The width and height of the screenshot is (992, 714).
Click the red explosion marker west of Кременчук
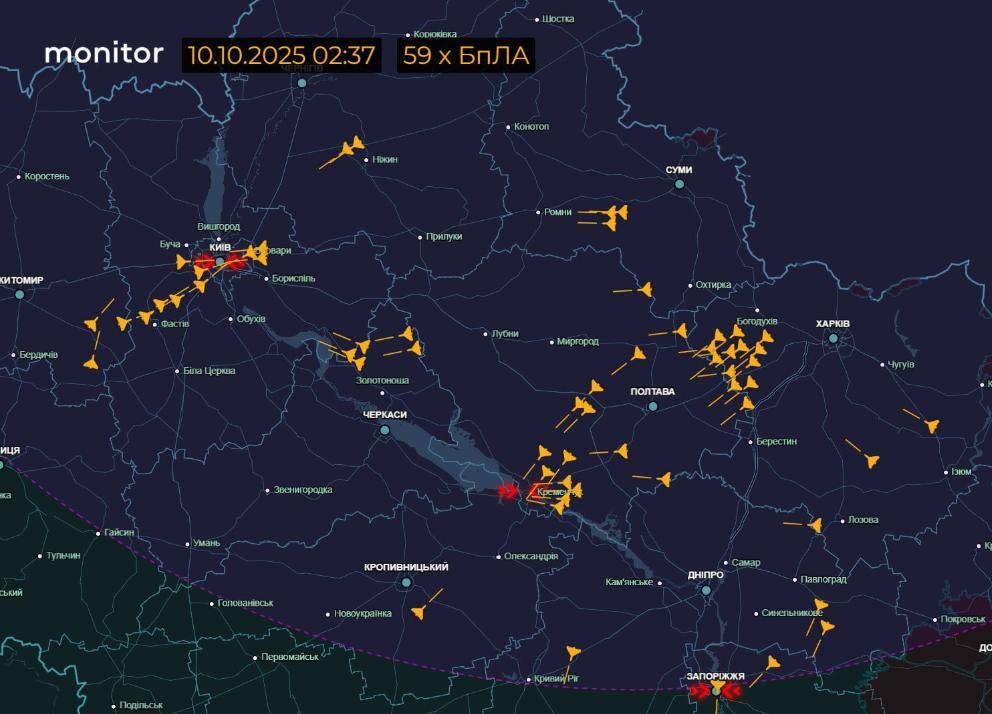click(508, 490)
